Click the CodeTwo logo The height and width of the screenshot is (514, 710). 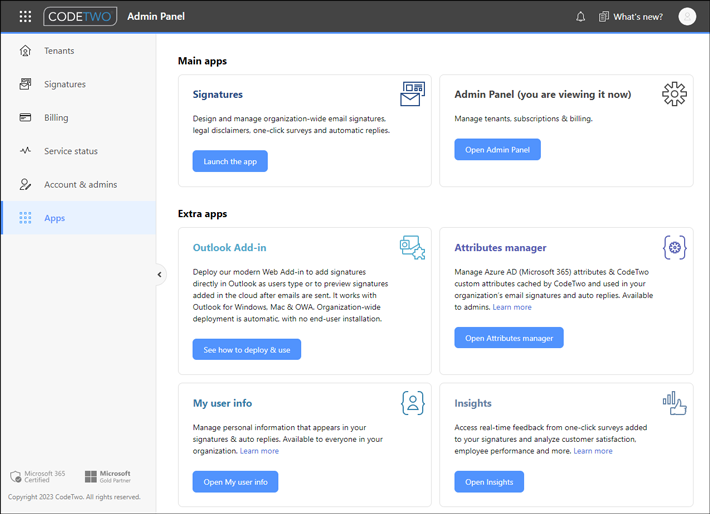tap(80, 16)
